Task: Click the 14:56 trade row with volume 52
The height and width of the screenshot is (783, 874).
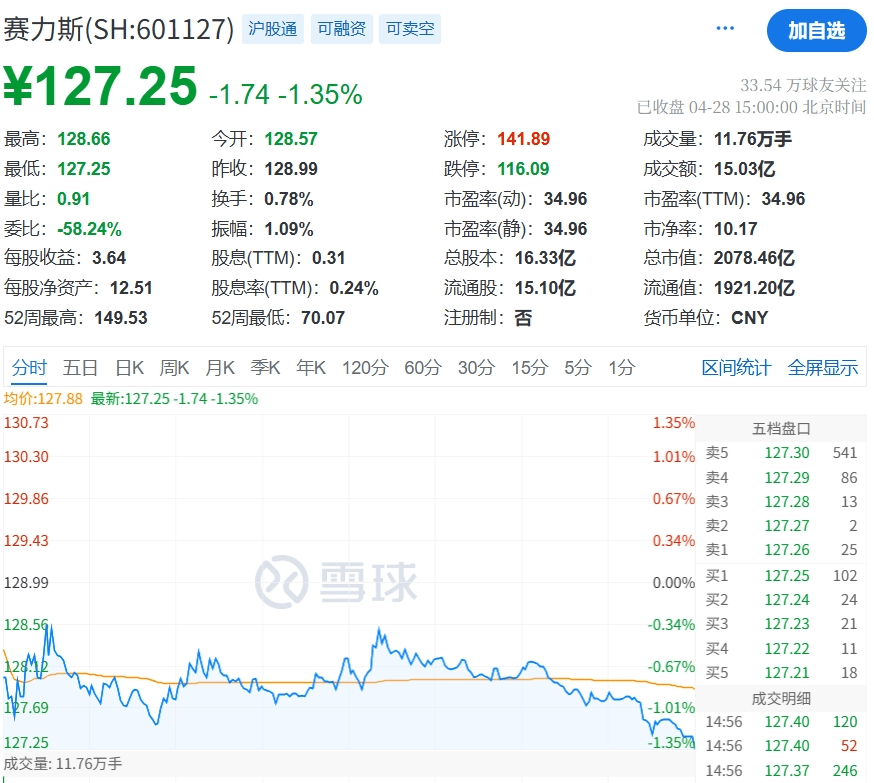Action: point(781,746)
